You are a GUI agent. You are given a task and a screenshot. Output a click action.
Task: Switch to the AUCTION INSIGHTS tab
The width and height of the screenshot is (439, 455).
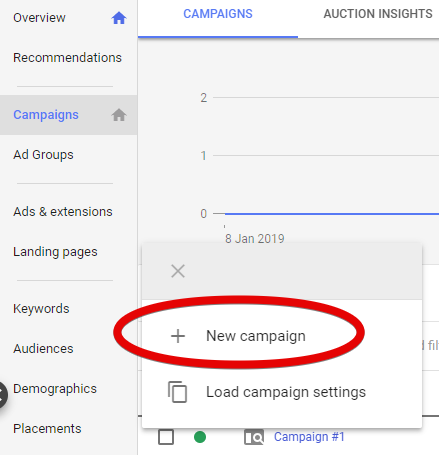(x=378, y=14)
